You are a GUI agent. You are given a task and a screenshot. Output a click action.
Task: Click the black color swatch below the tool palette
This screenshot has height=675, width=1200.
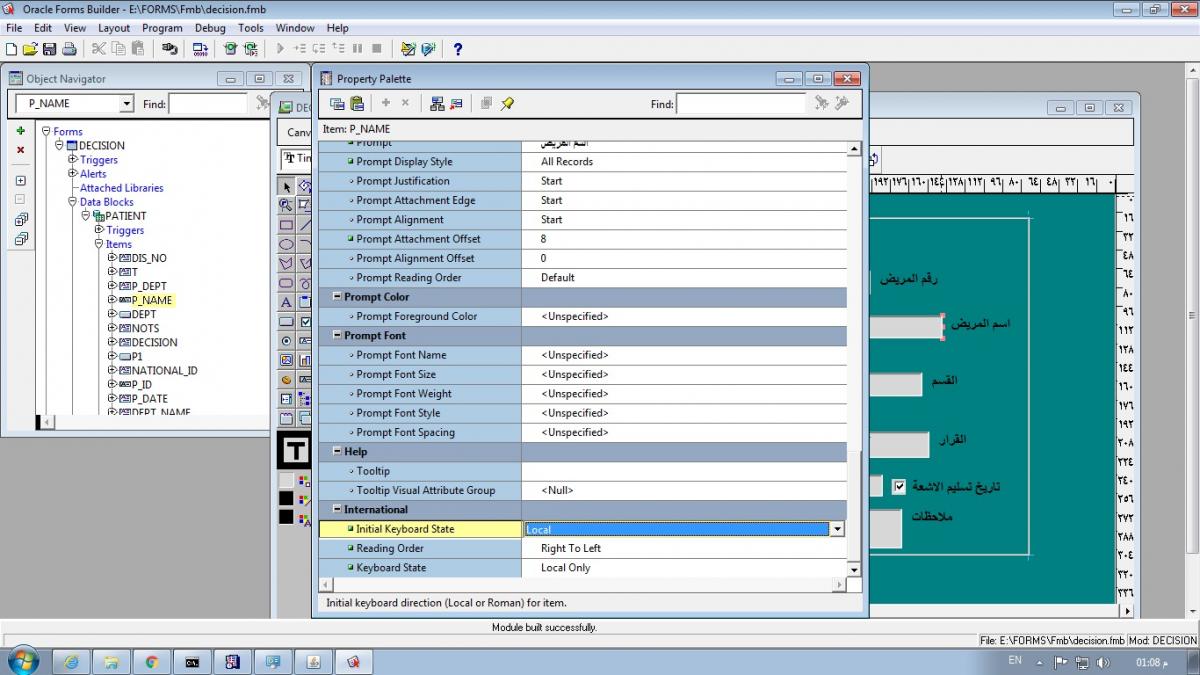pyautogui.click(x=287, y=497)
